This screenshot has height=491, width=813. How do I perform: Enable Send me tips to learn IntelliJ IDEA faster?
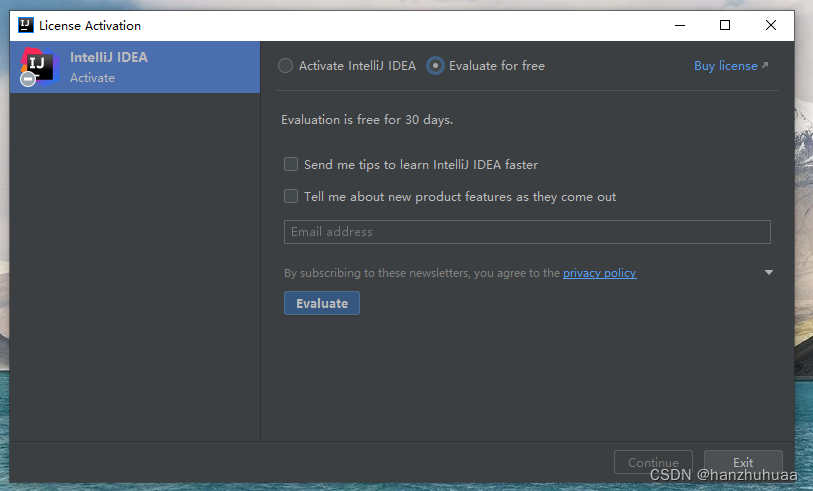coord(291,164)
